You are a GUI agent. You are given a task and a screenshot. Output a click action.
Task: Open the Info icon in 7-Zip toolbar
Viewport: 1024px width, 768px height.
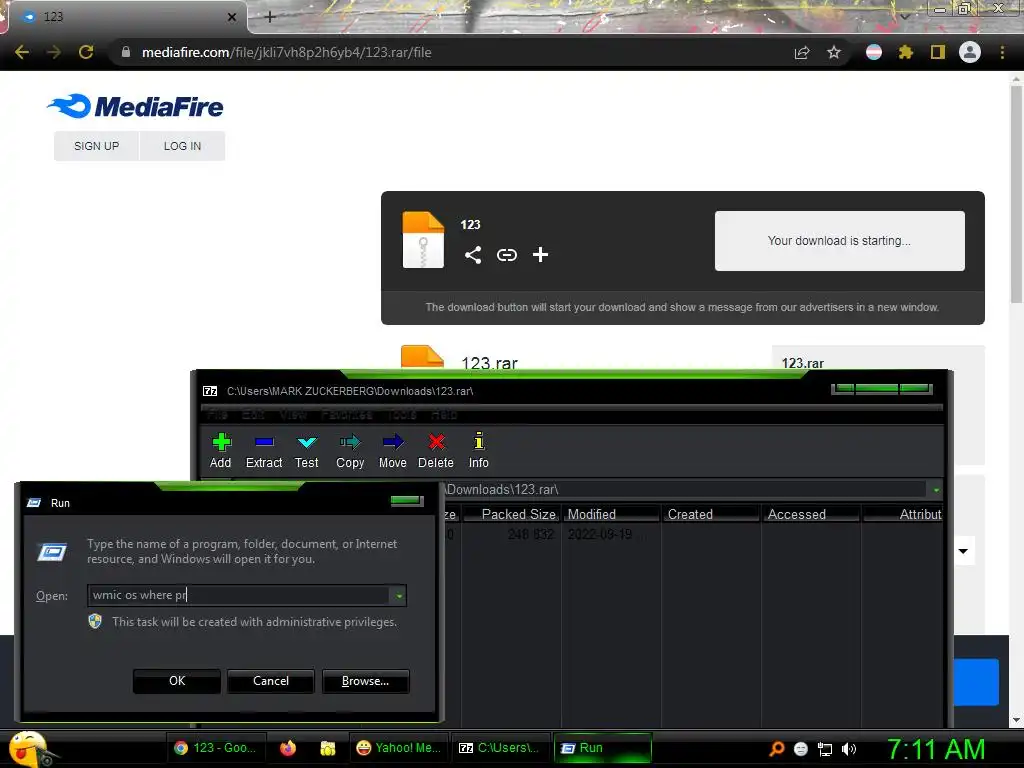click(479, 441)
